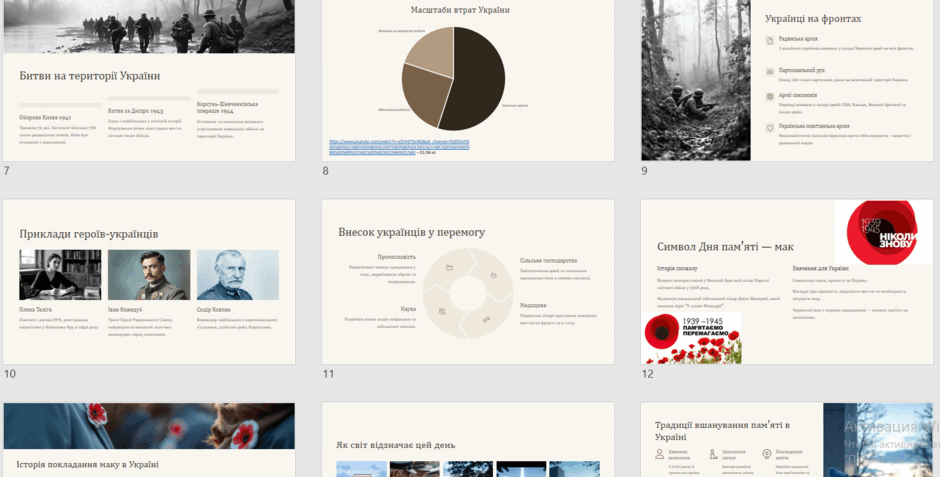Click the caption "Сидір Ковпак" under the portrait
Viewport: 940px width, 477px height.
(x=214, y=310)
